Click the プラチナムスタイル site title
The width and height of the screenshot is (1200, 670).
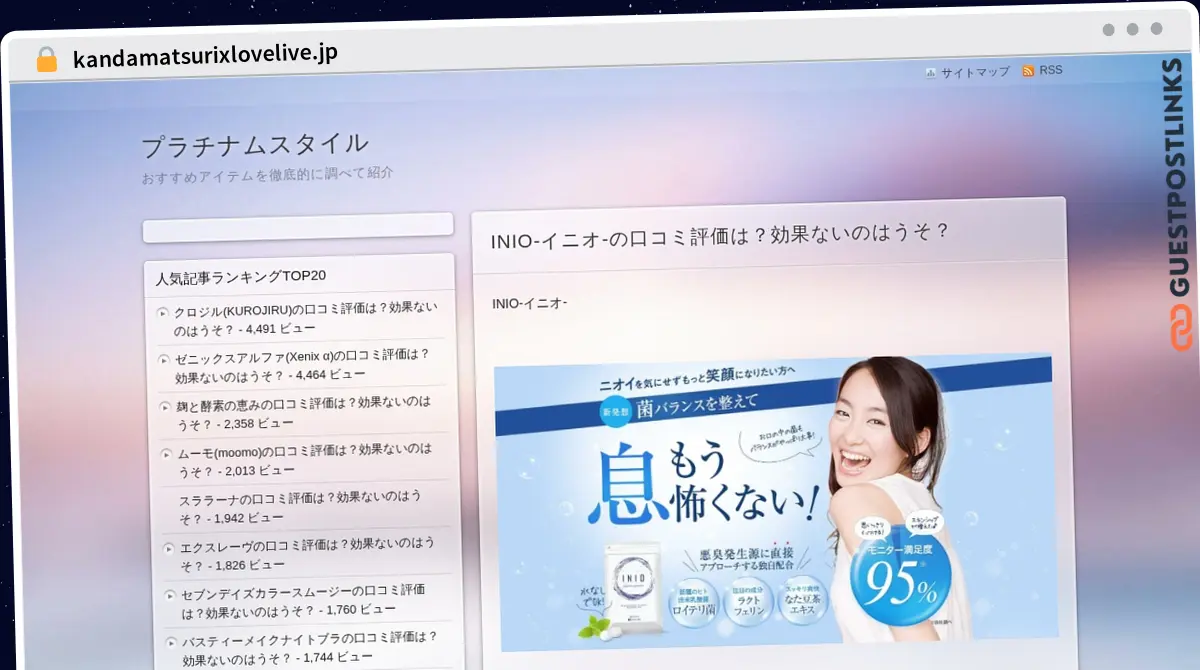[255, 145]
